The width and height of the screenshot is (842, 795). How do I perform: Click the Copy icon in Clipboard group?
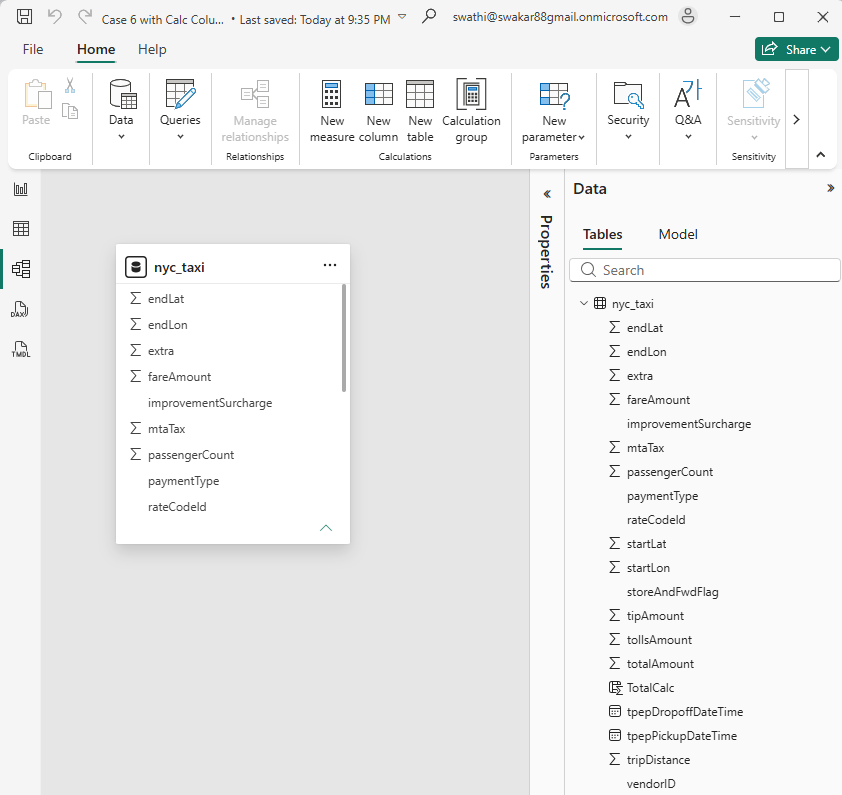(x=70, y=111)
